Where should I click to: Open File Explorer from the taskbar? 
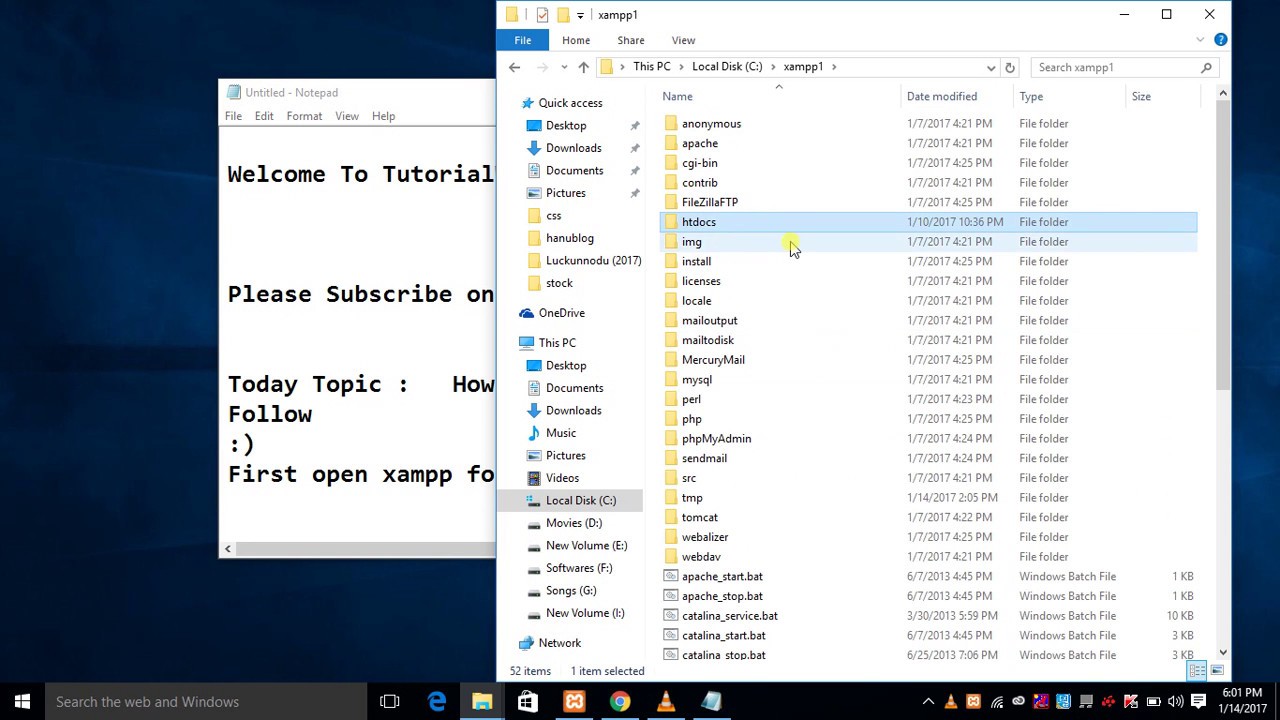[482, 702]
